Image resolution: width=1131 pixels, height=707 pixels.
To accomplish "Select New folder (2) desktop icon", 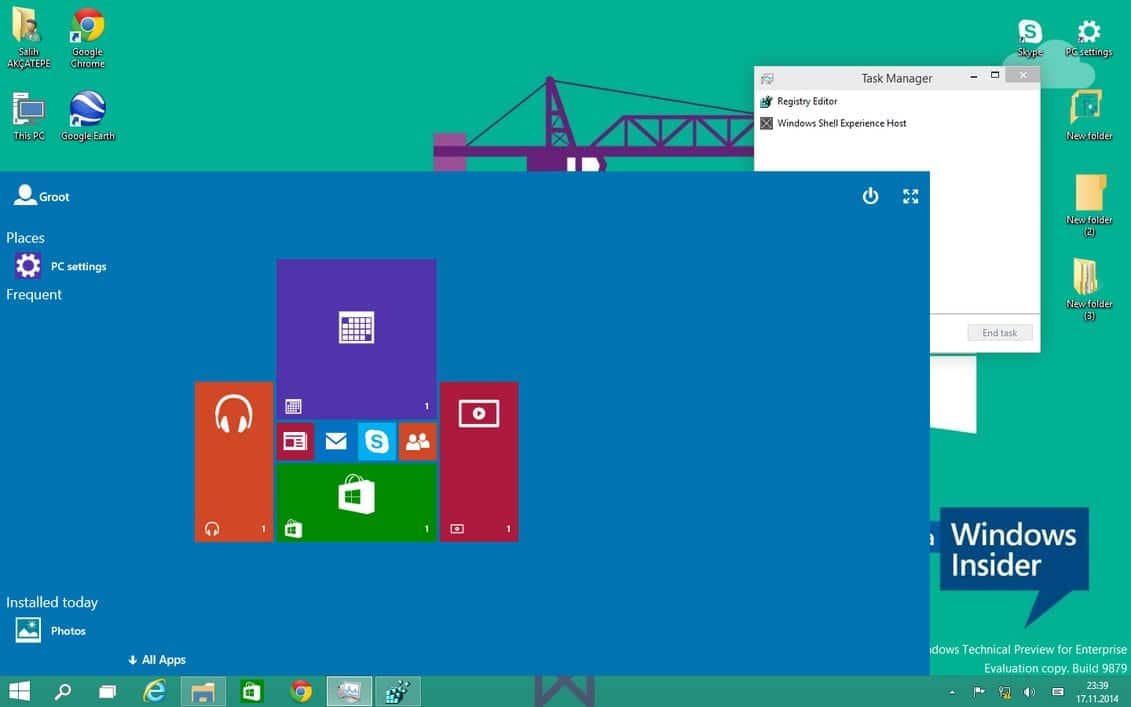I will pos(1089,206).
